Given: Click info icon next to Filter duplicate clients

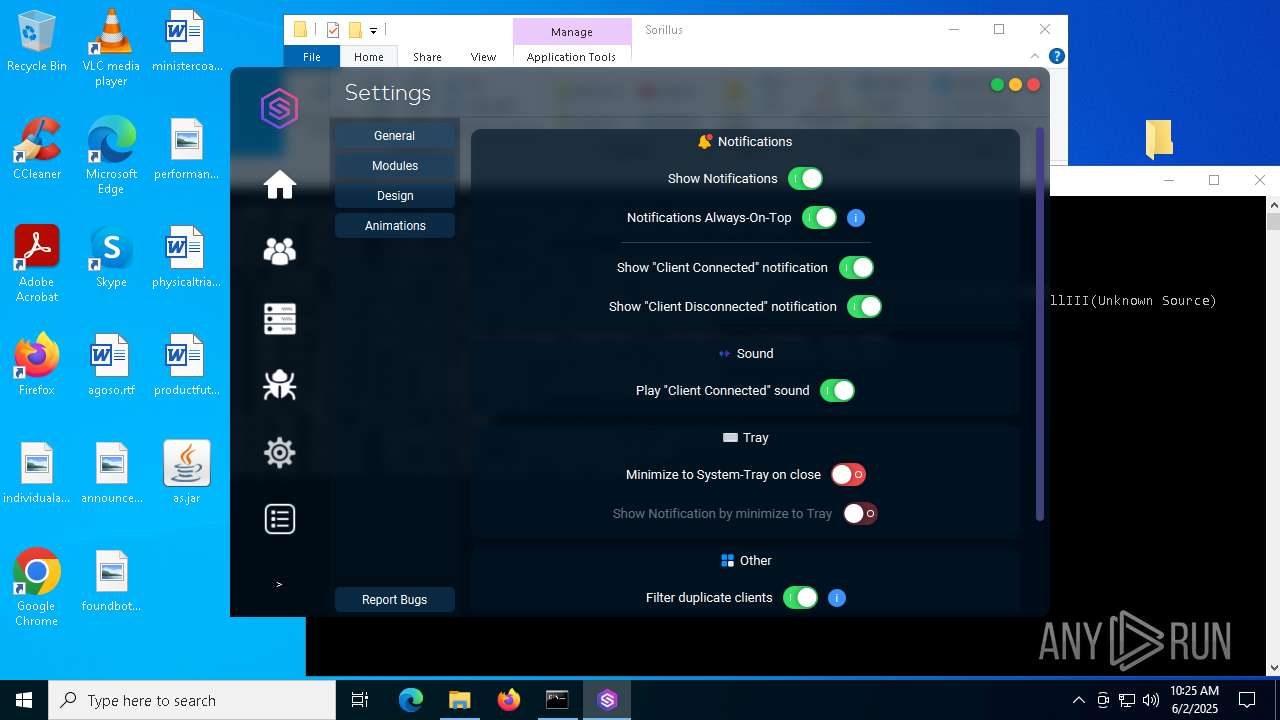Looking at the screenshot, I should pyautogui.click(x=837, y=598).
